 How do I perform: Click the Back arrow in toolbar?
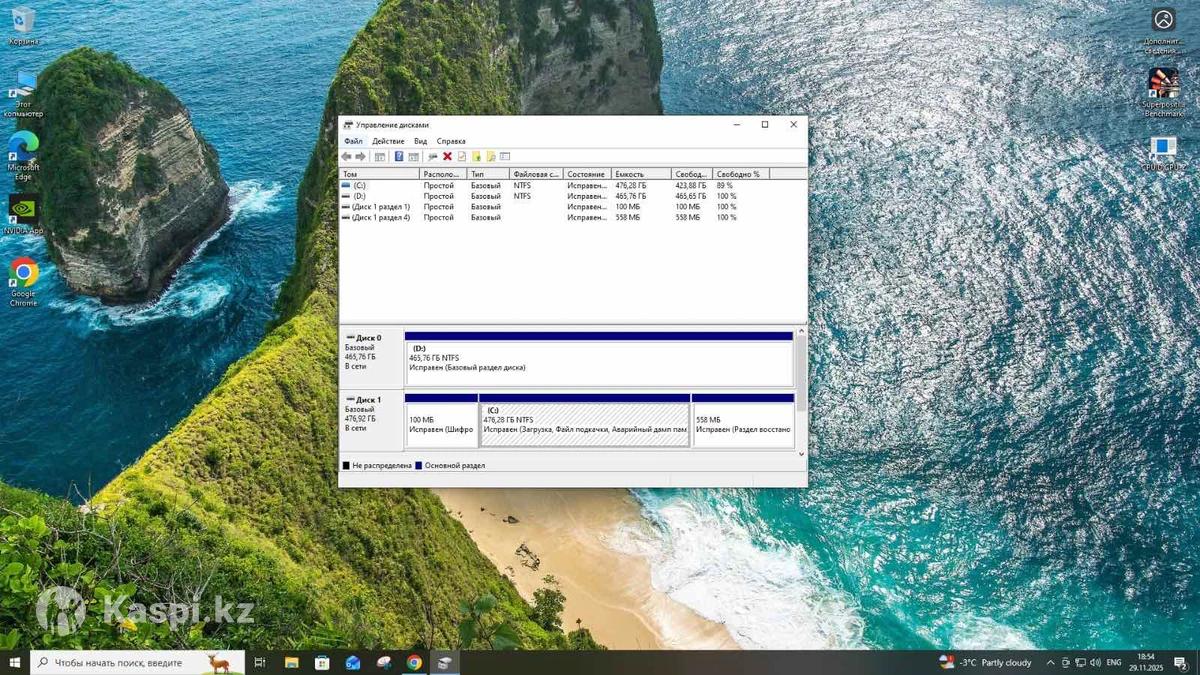click(x=346, y=157)
